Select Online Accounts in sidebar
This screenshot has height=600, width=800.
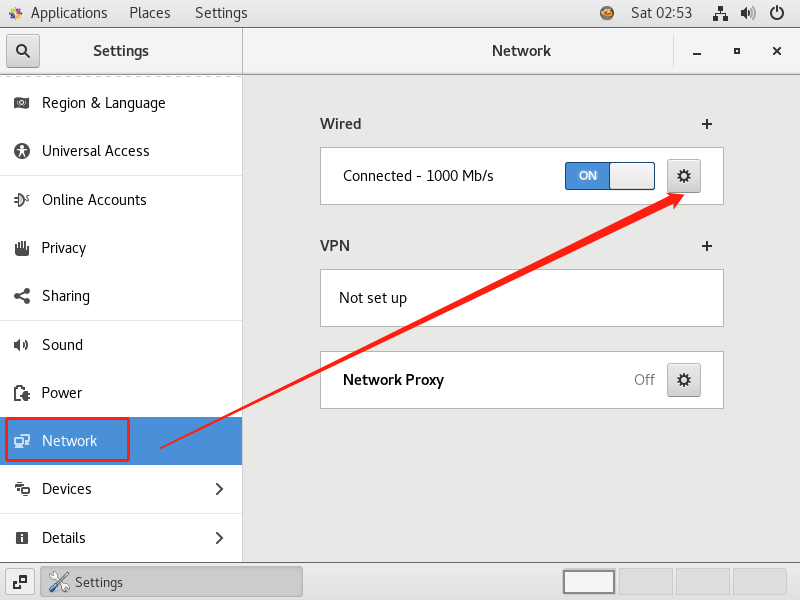[x=121, y=199]
